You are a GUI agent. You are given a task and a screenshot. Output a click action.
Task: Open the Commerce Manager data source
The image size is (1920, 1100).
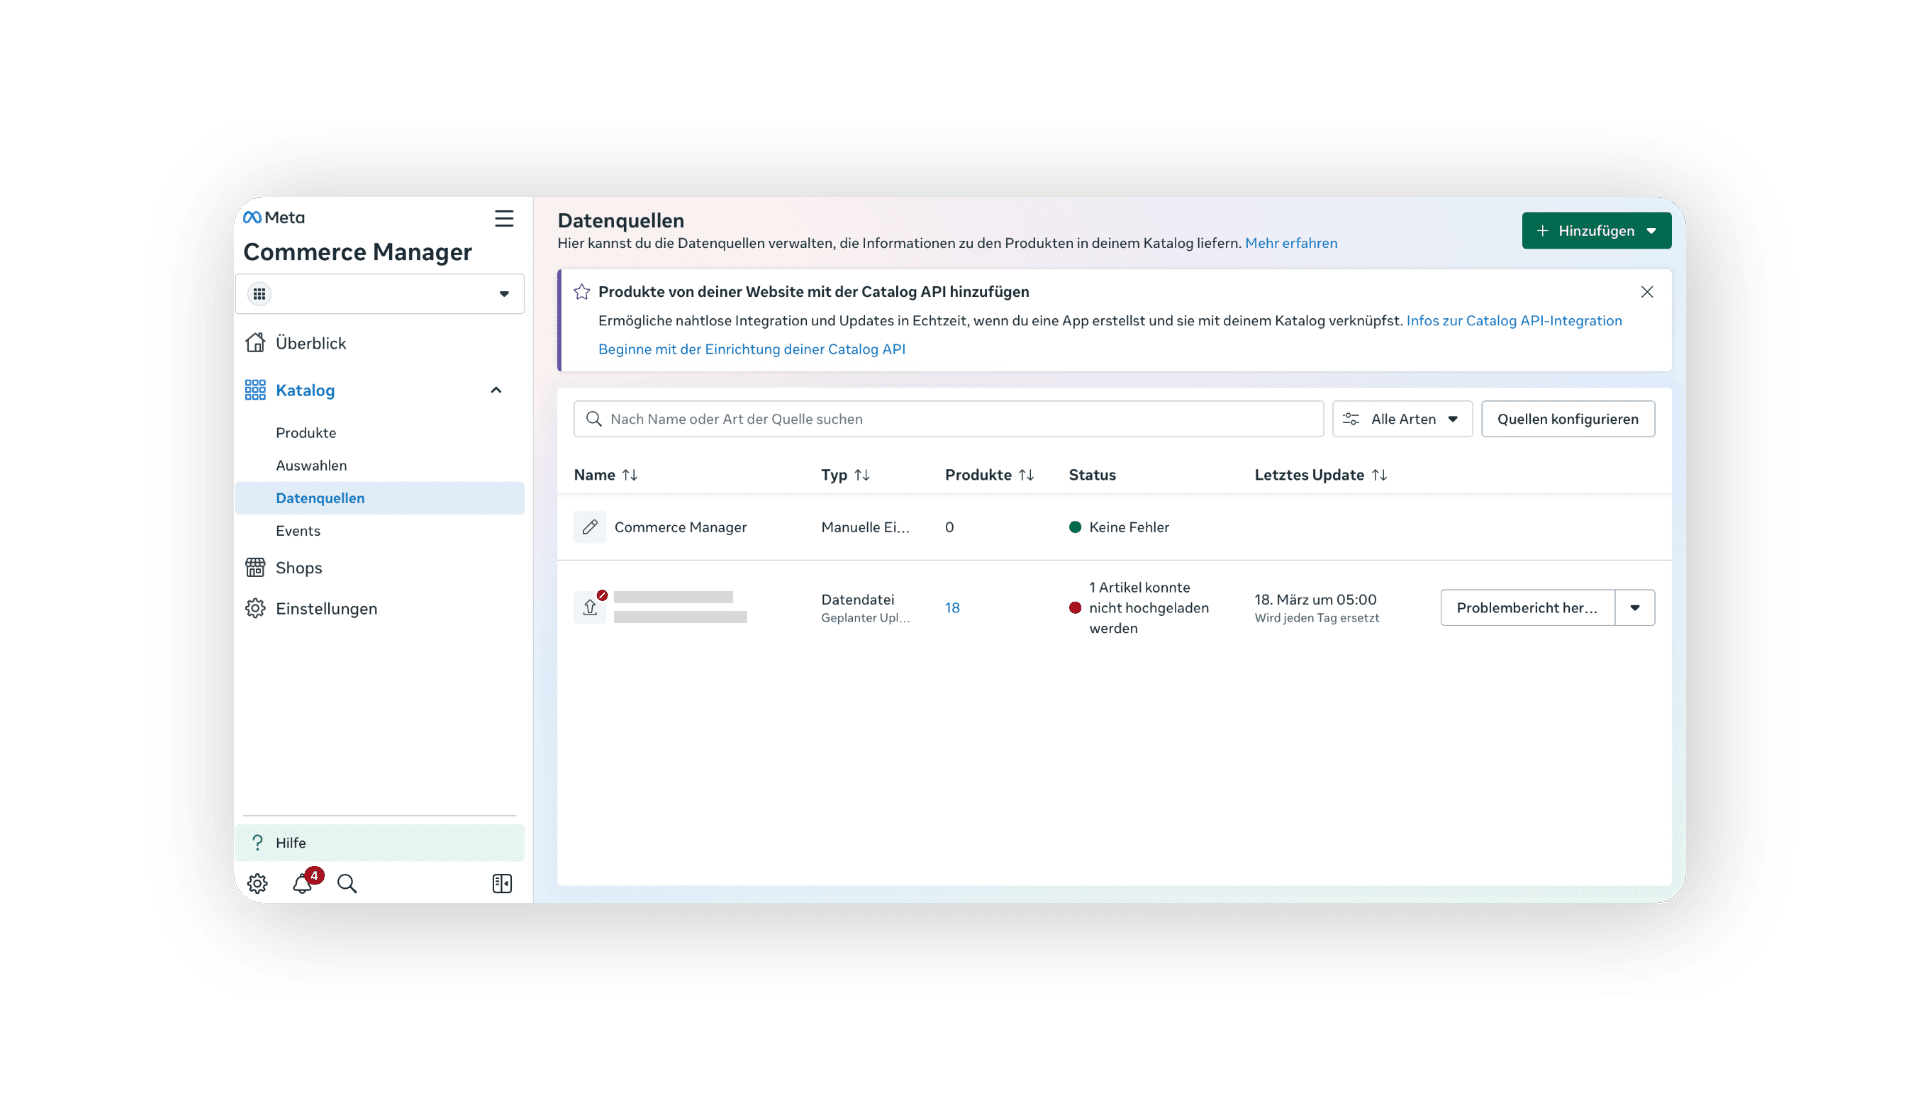tap(680, 527)
